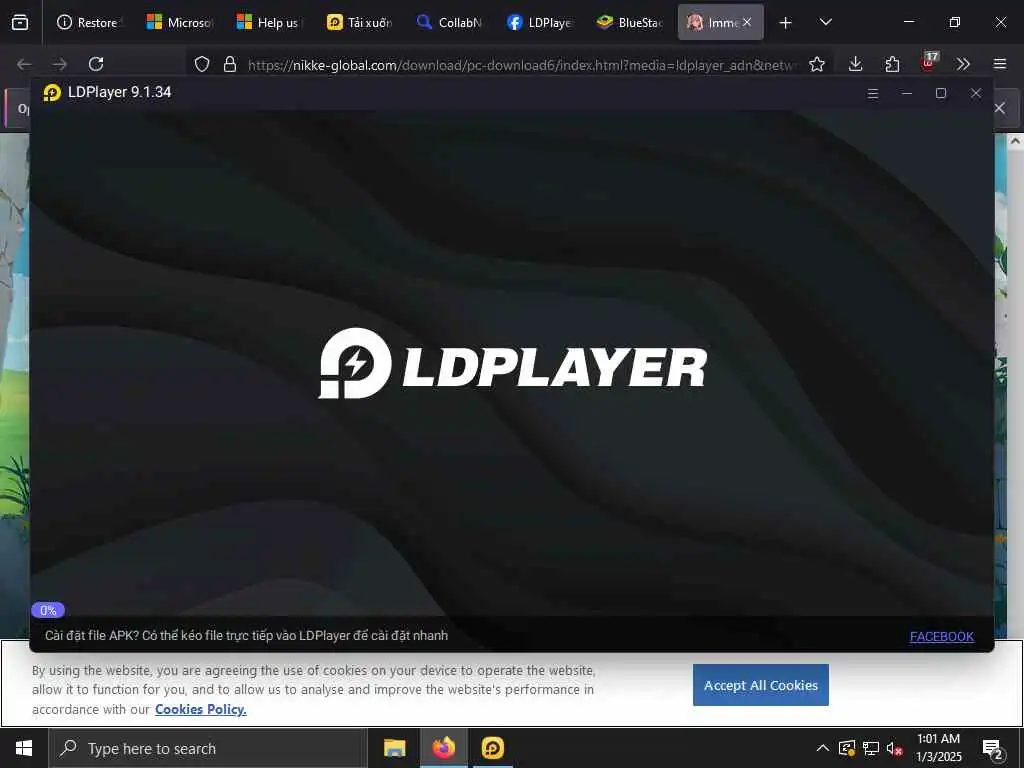Switch to the CollabN tab
The image size is (1024, 768).
[449, 22]
